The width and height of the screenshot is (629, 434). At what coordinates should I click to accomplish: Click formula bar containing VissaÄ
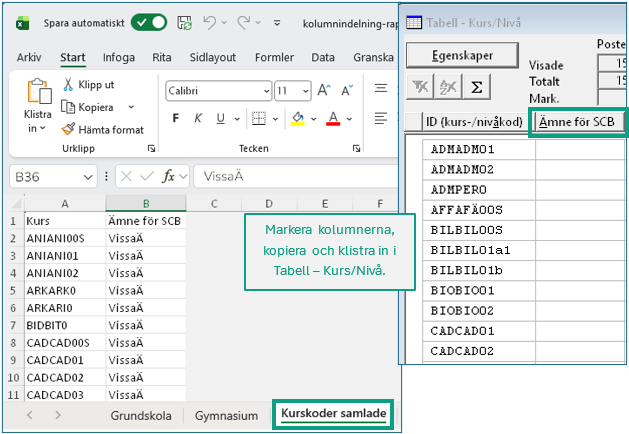click(296, 176)
